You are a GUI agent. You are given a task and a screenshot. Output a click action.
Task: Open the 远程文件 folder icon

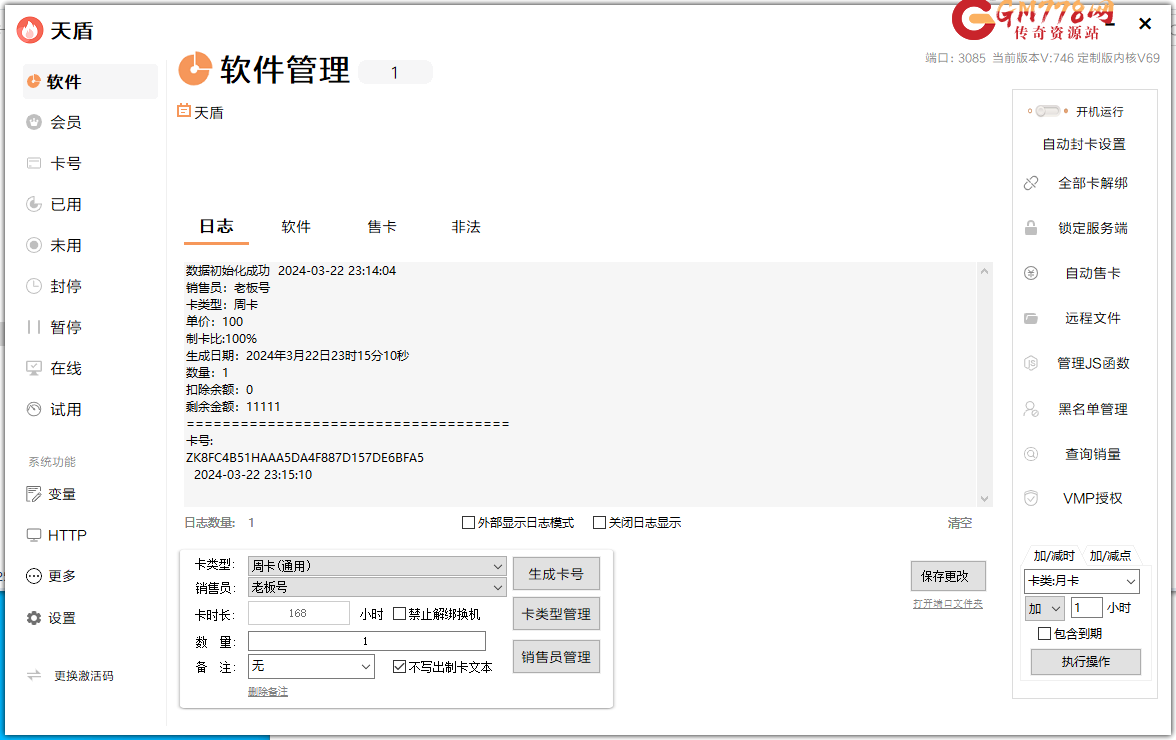(x=1031, y=318)
